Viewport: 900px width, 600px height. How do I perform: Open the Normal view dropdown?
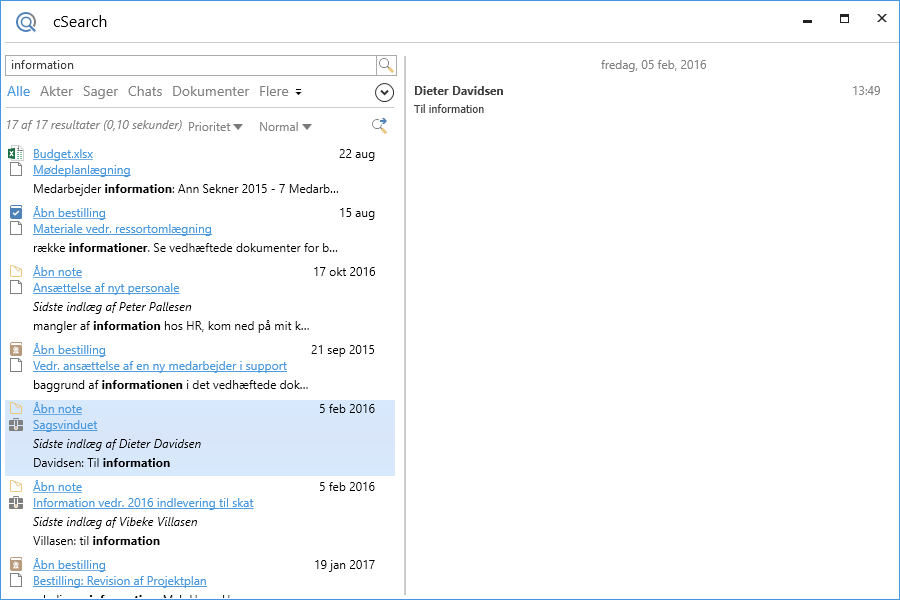point(285,127)
